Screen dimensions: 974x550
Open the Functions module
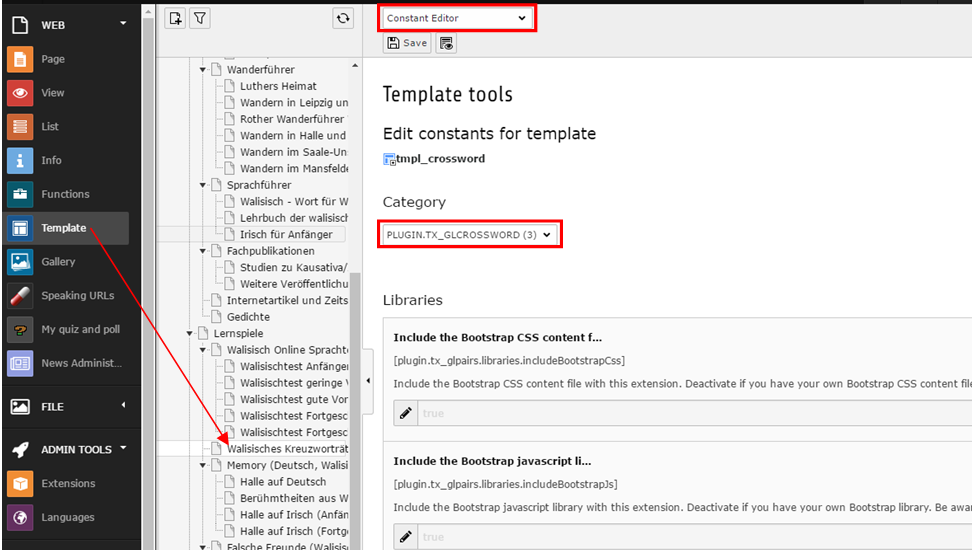point(66,194)
